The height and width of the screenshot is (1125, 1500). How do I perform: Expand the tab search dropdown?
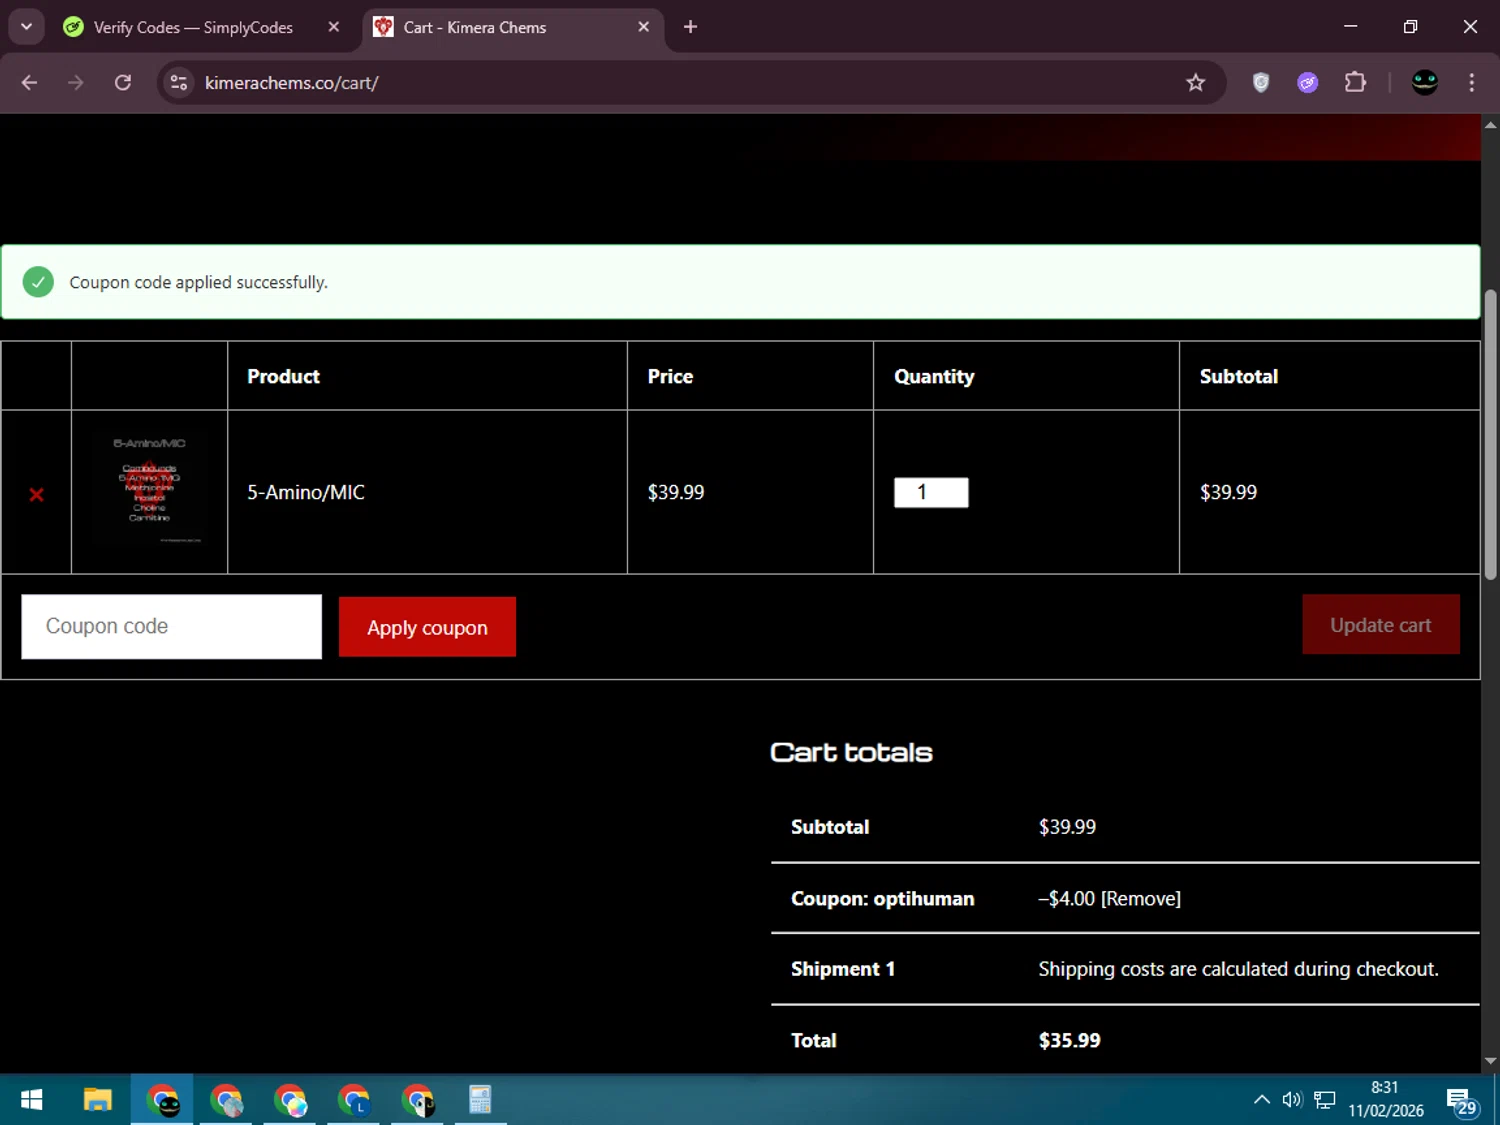[x=27, y=27]
